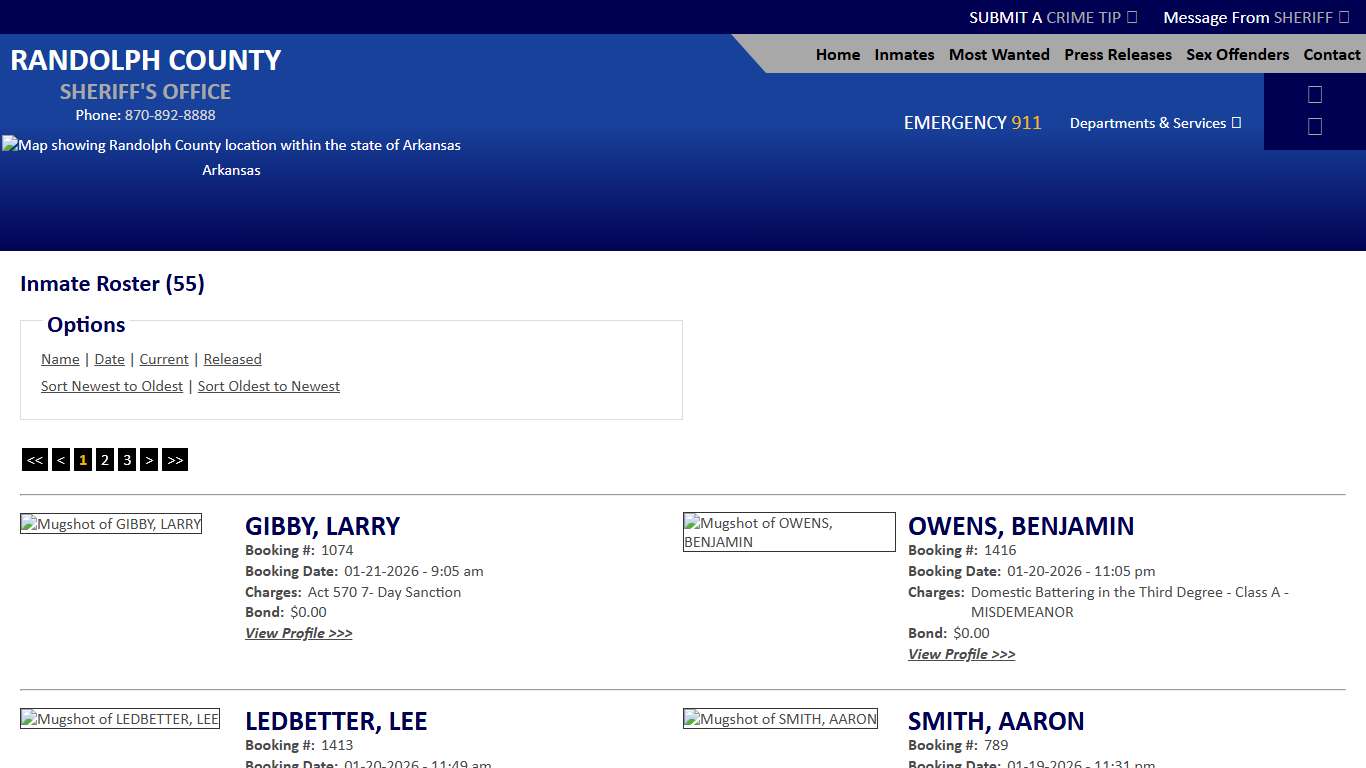Switch to the Press Releases section
The height and width of the screenshot is (768, 1366).
[x=1118, y=55]
